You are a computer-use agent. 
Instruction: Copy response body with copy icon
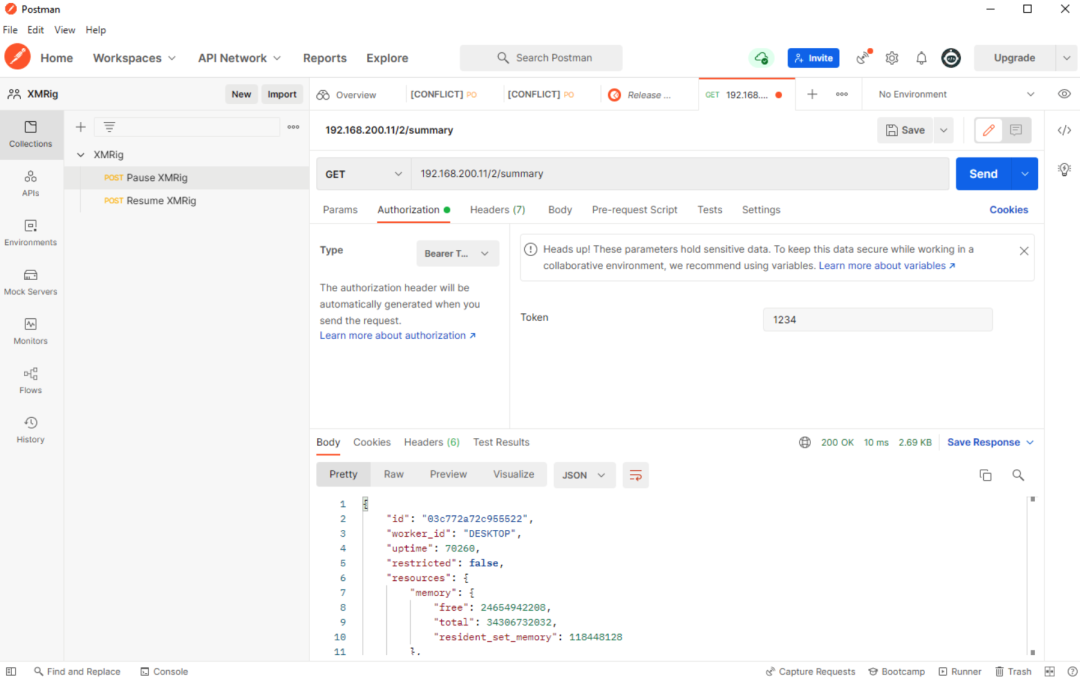[985, 475]
